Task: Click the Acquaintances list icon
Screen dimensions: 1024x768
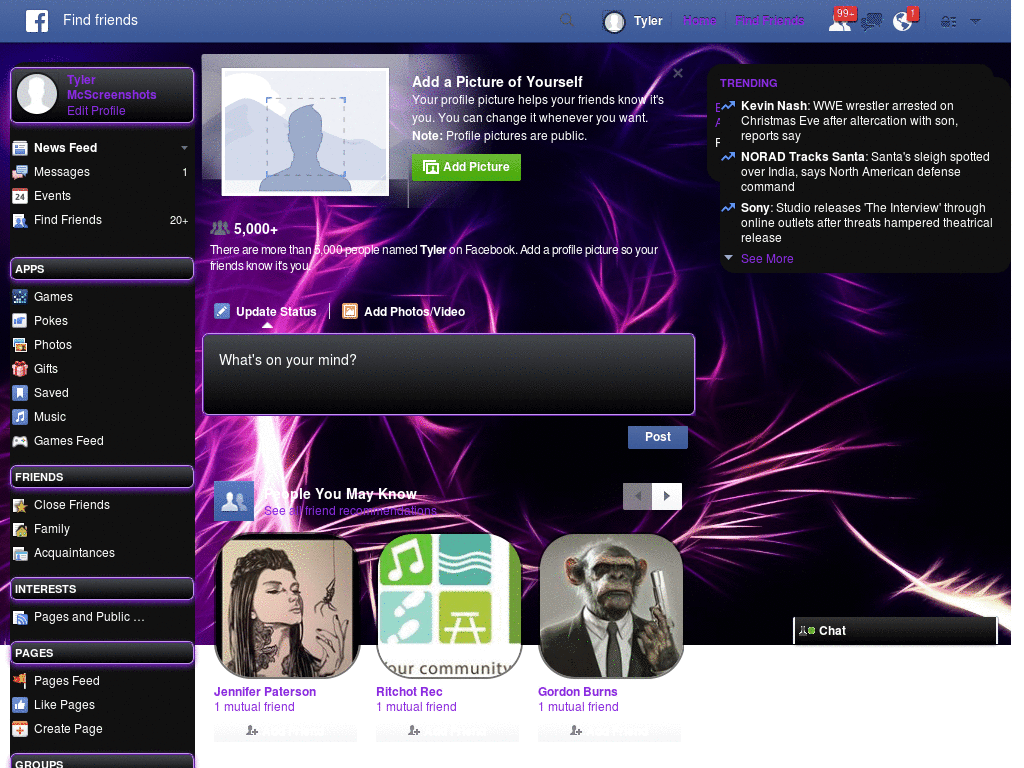Action: (20, 553)
